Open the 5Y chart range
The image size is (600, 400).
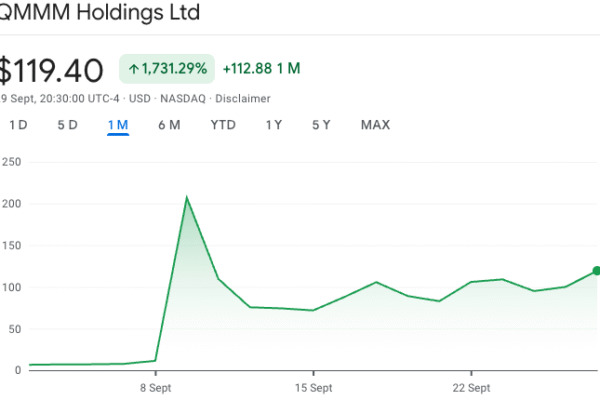coord(321,125)
